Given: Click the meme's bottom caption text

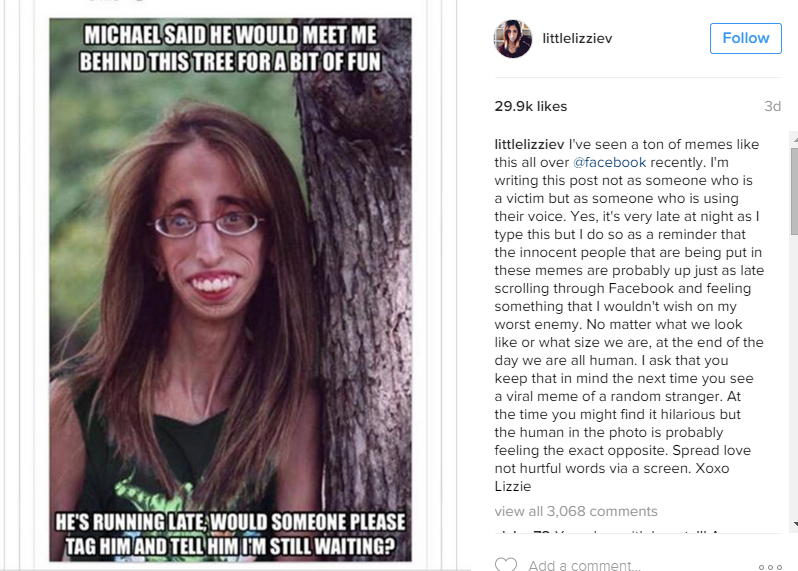Looking at the screenshot, I should 230,534.
